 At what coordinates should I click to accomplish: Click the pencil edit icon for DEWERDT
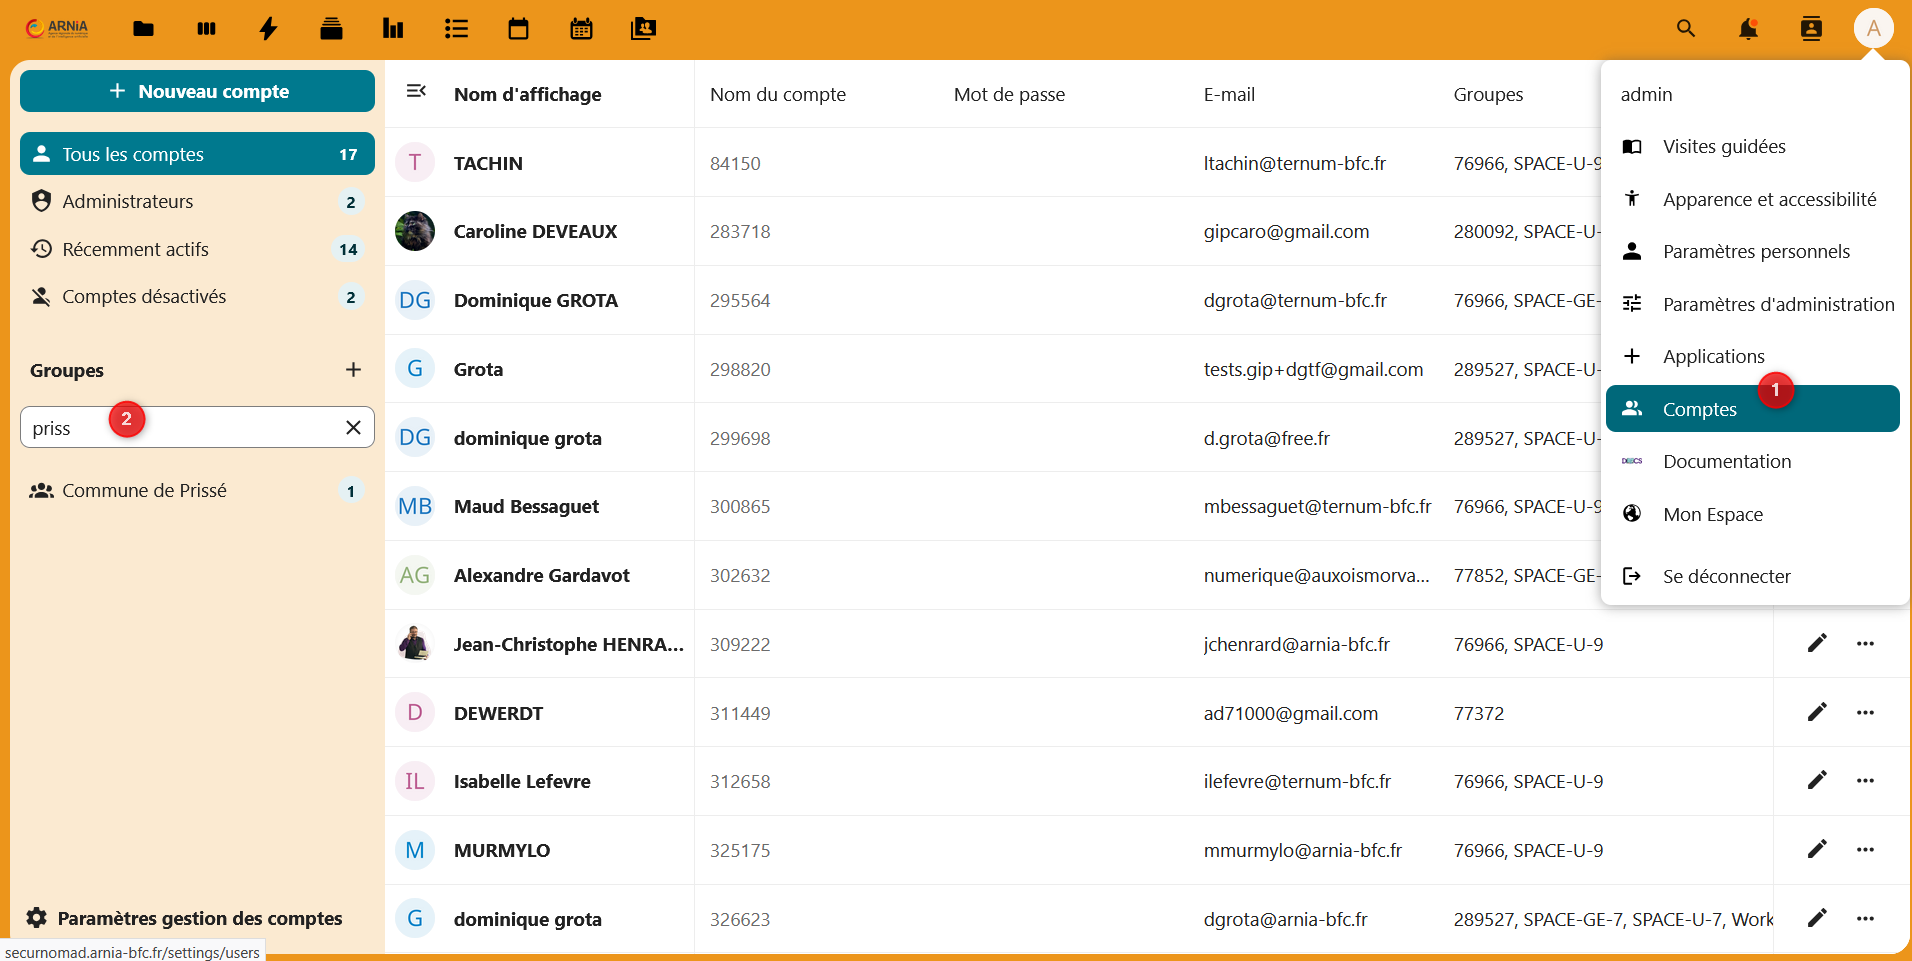point(1817,712)
